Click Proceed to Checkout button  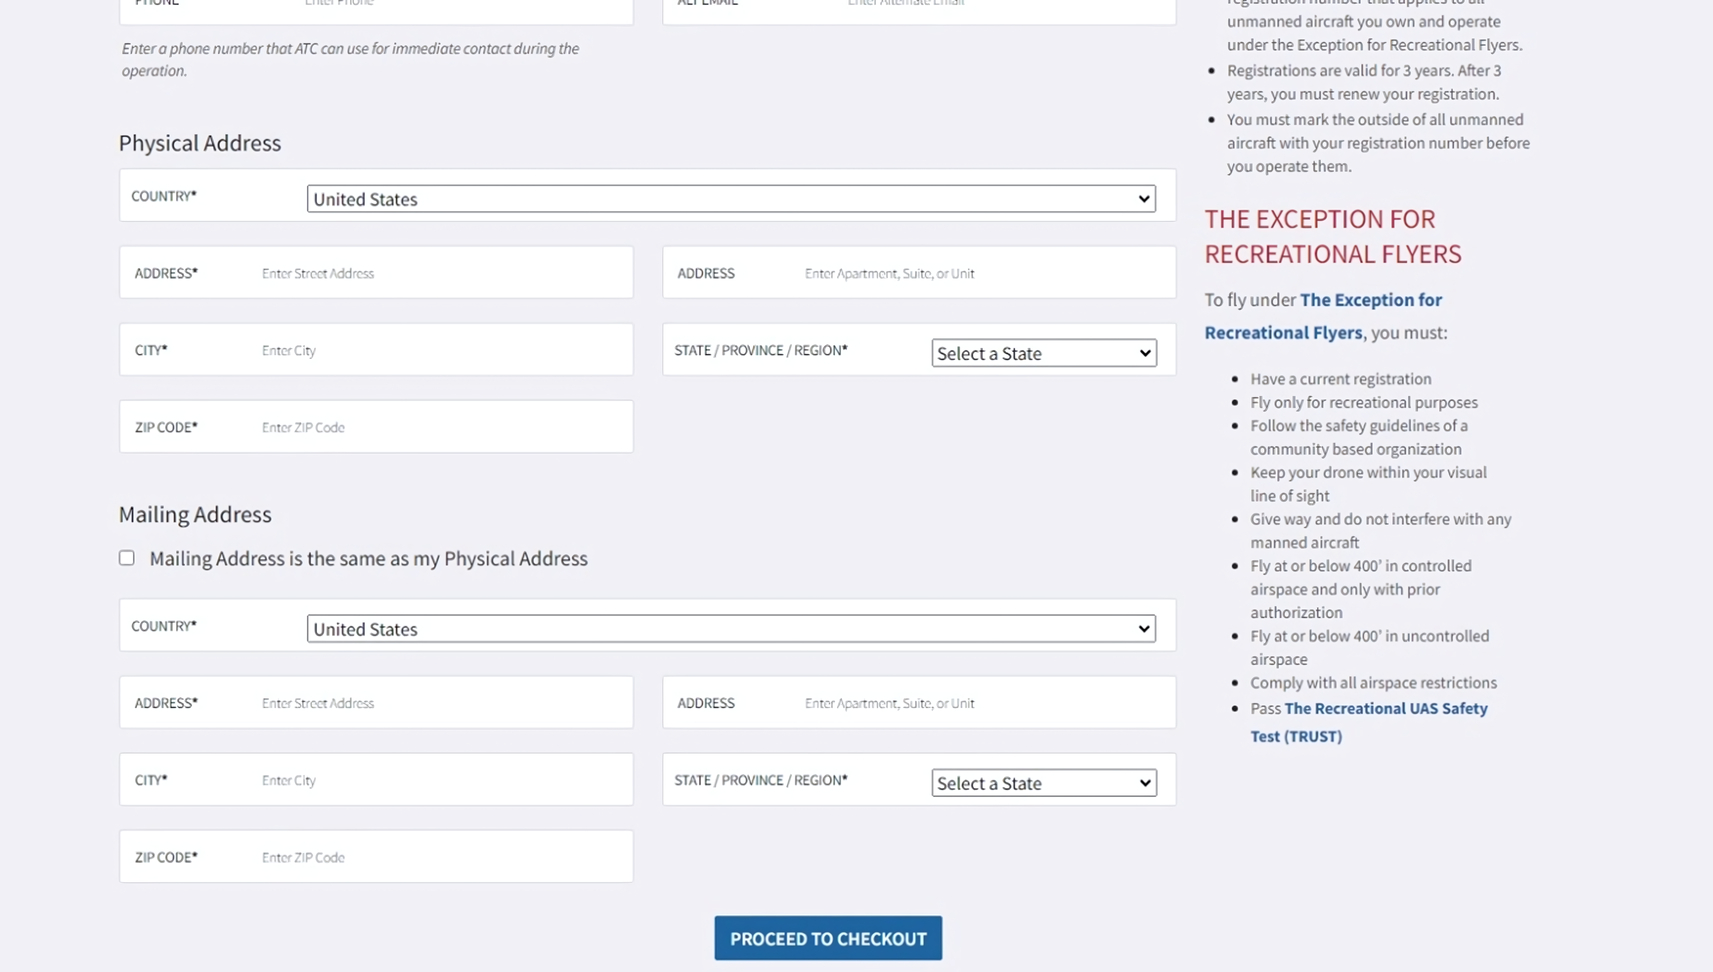827,938
